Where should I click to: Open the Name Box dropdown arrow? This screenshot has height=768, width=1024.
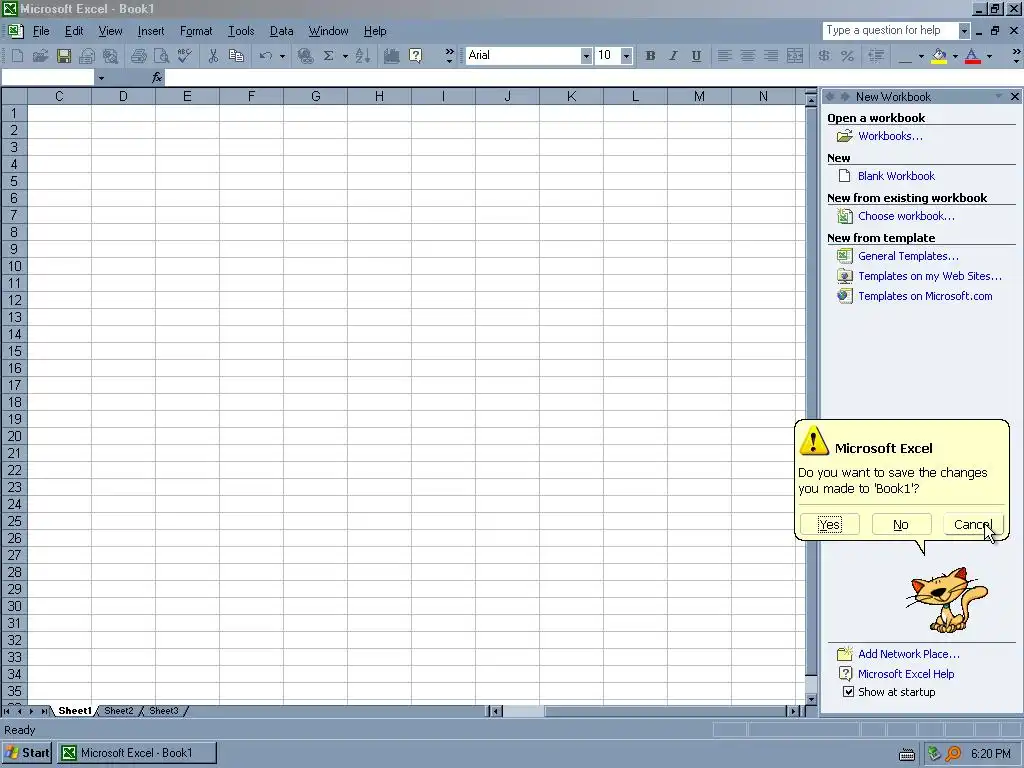pyautogui.click(x=101, y=78)
